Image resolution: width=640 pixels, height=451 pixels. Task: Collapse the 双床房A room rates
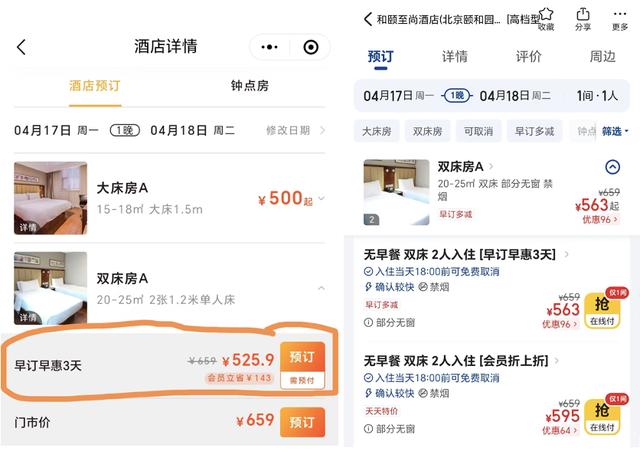322,288
